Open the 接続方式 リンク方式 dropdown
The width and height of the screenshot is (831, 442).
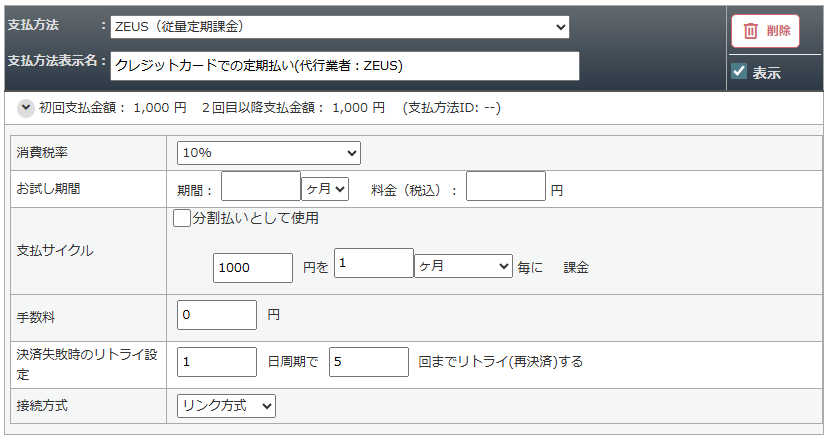point(226,405)
